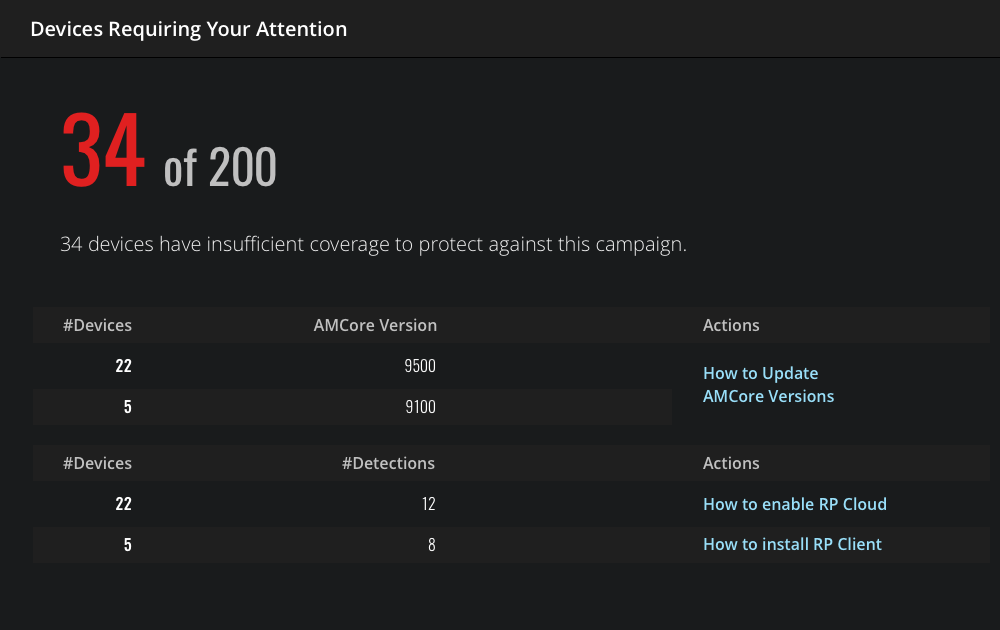Select Actions header in the AMCore table
This screenshot has width=1000, height=630.
pos(731,325)
